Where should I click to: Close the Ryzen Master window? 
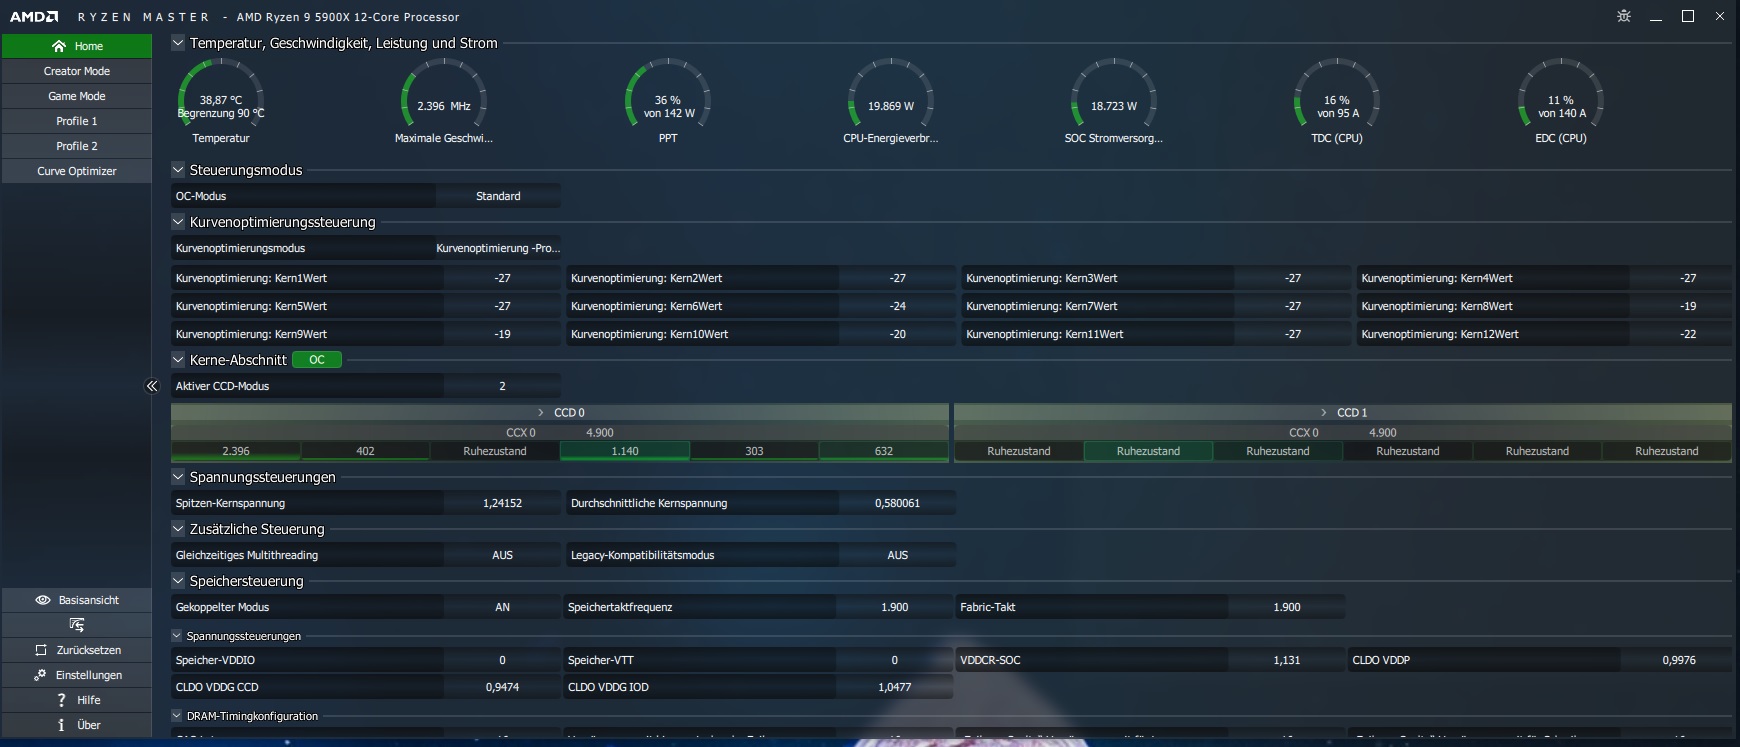[1720, 16]
